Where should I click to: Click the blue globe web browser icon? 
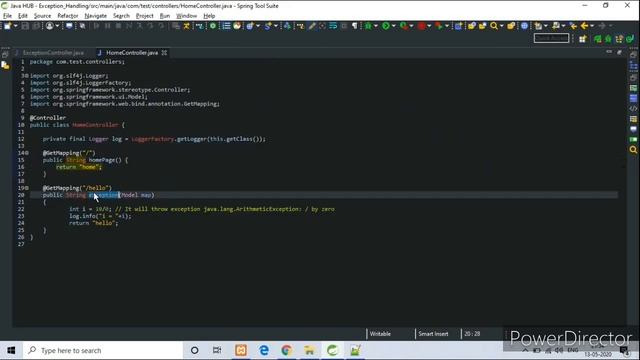coord(524,26)
